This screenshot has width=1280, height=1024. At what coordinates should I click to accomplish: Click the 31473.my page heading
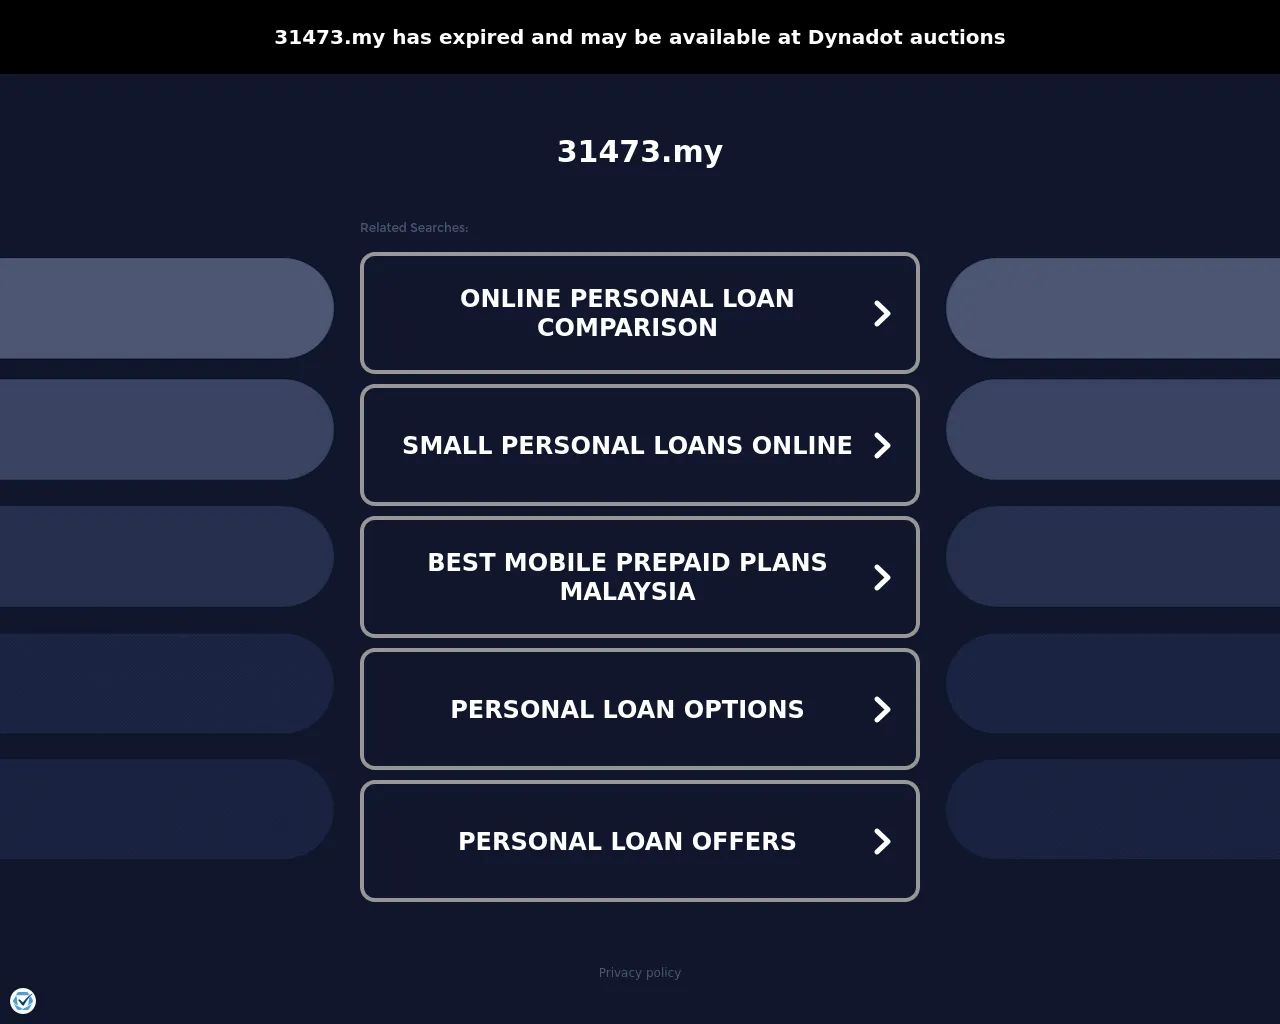click(640, 151)
